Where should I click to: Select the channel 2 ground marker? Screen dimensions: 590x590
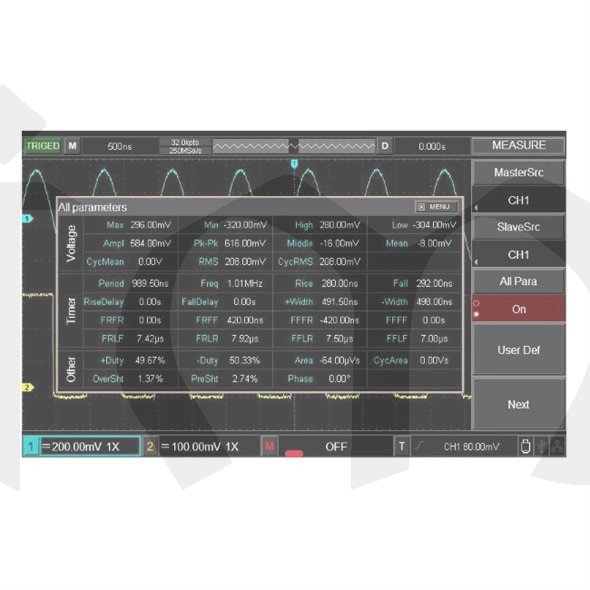(27, 387)
